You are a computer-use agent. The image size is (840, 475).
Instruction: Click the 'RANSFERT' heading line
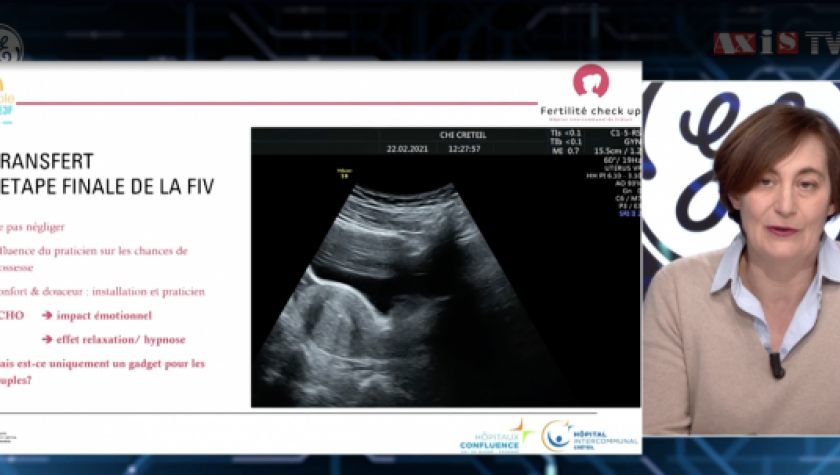[47, 161]
